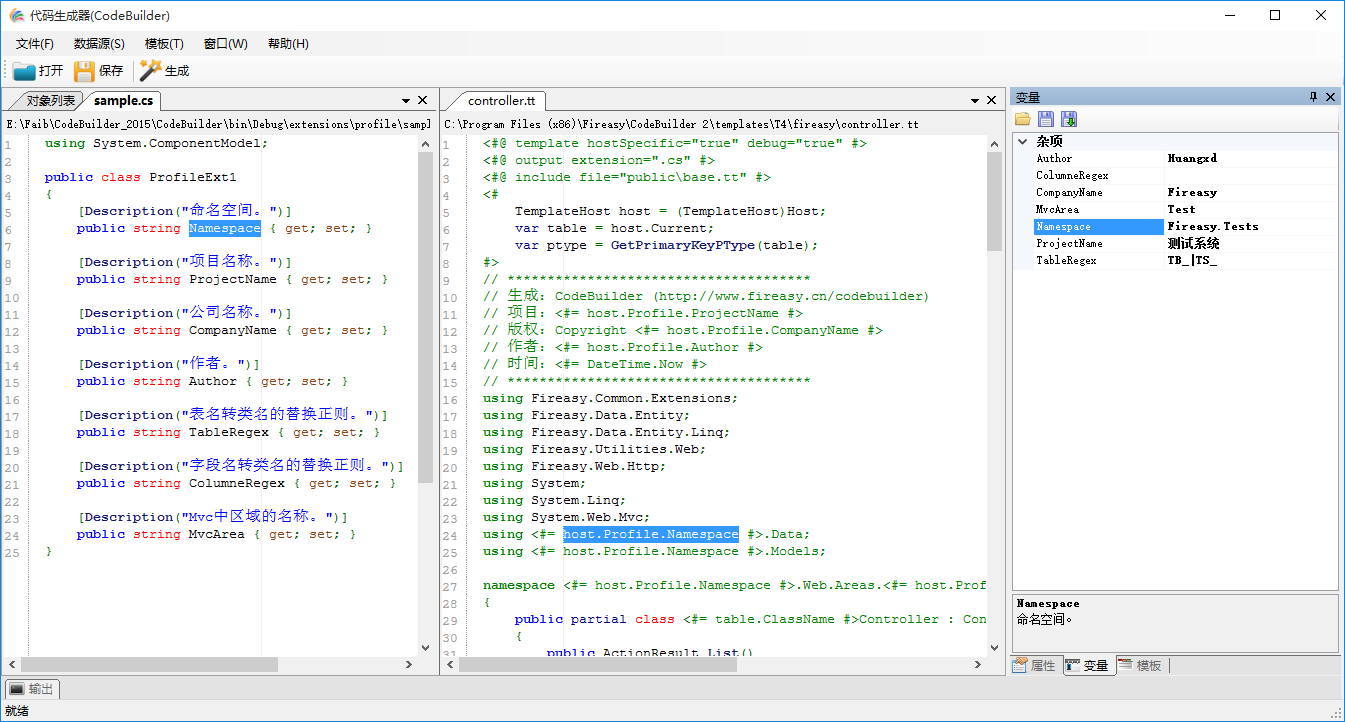Click the ColumneRegex empty value field
This screenshot has height=722, width=1345.
(x=1250, y=175)
